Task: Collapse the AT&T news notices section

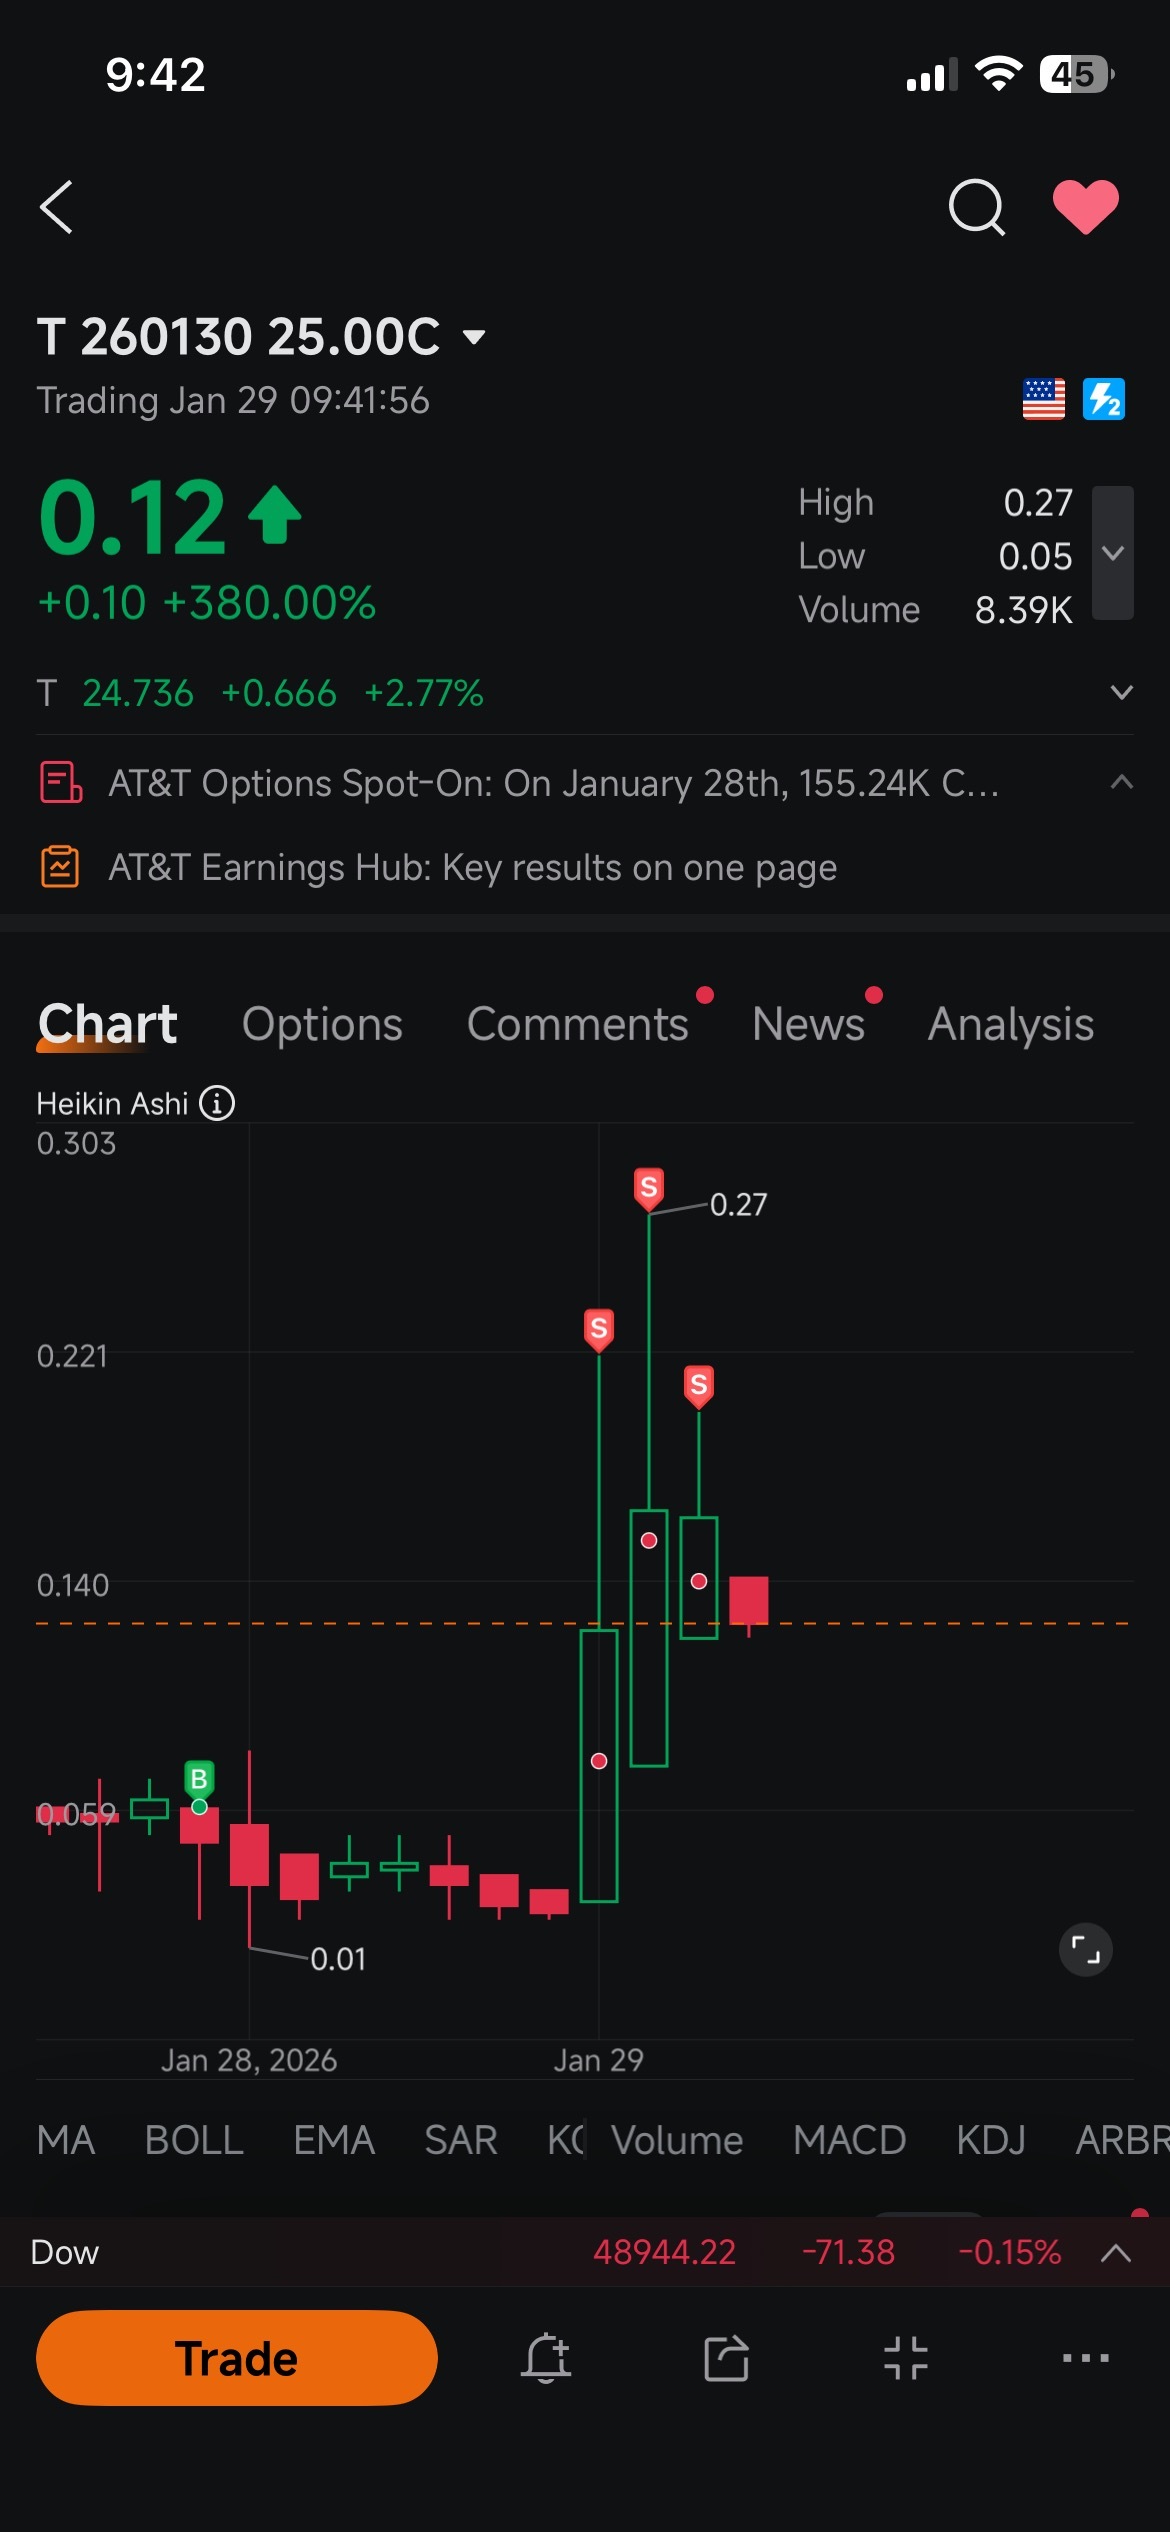Action: [1121, 782]
